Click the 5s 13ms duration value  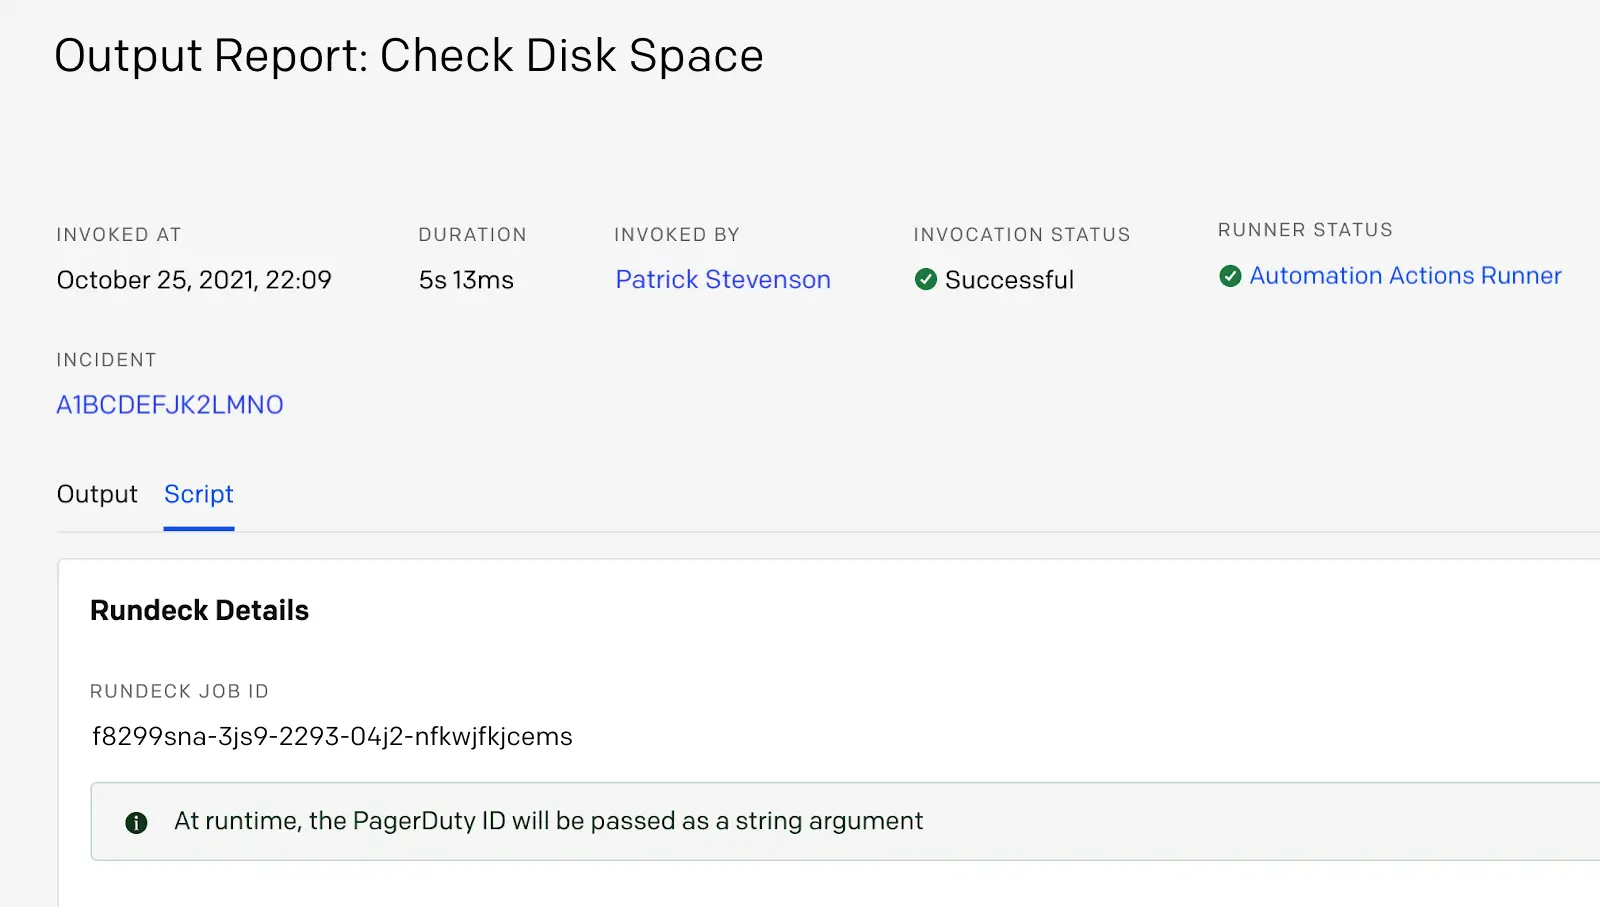466,280
